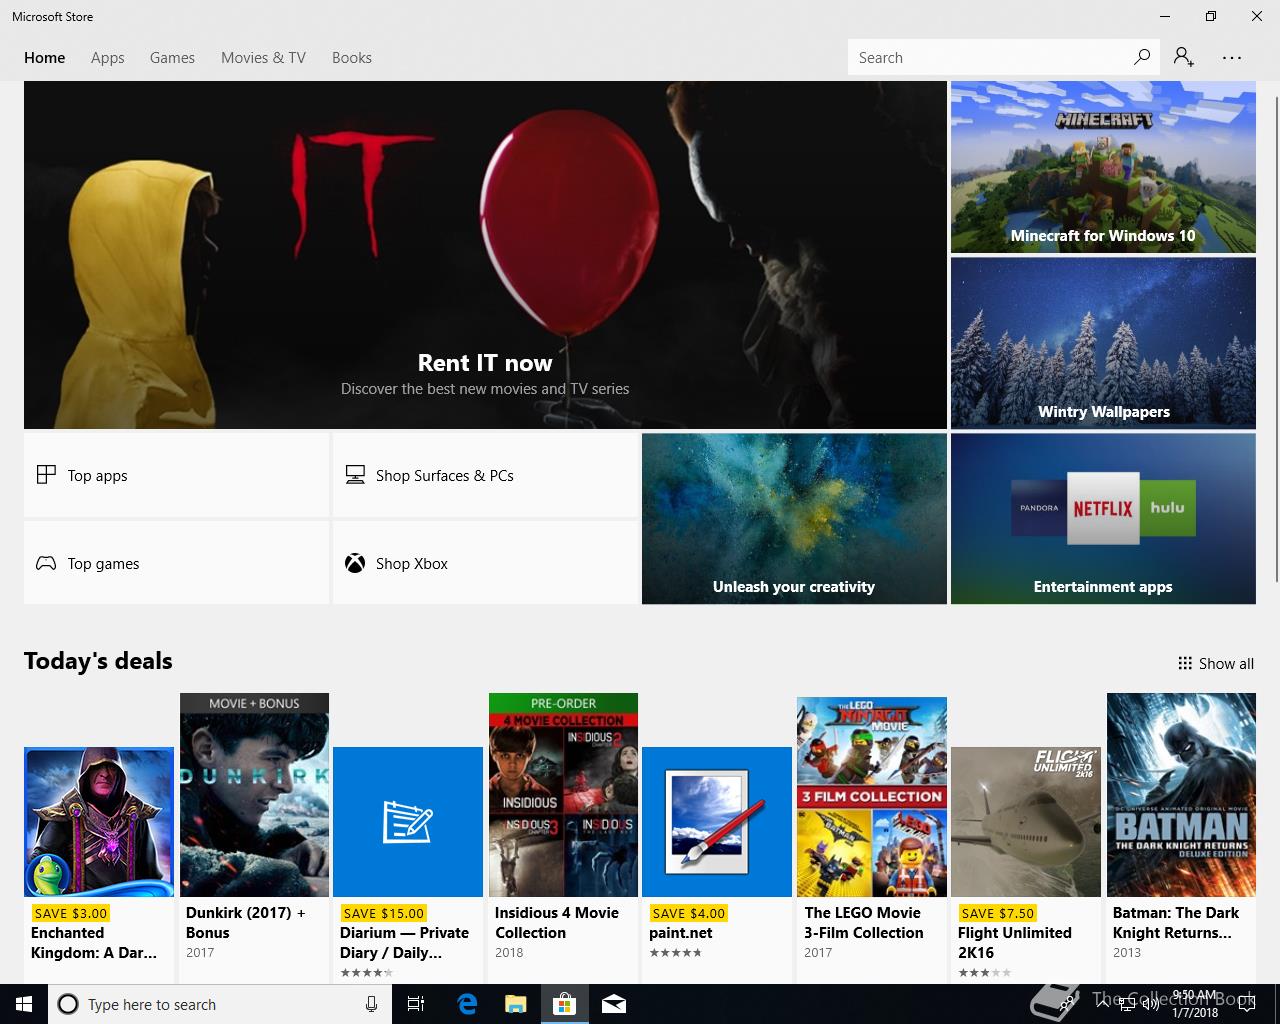Click the Shop Surfaces laptop icon
The image size is (1280, 1024).
pyautogui.click(x=355, y=475)
